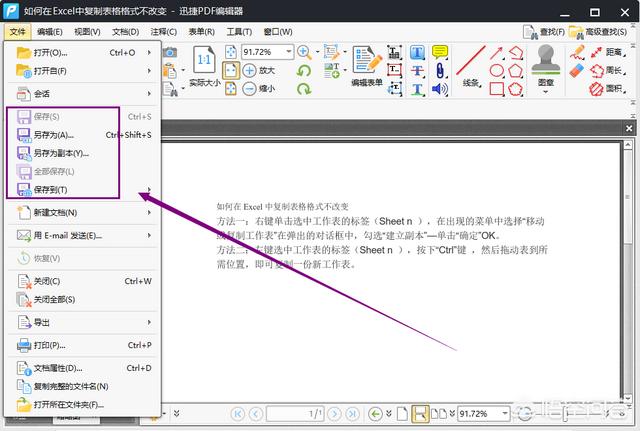Expand the New Document 新建文档(N) submenu
640x431 pixels.
click(x=149, y=212)
